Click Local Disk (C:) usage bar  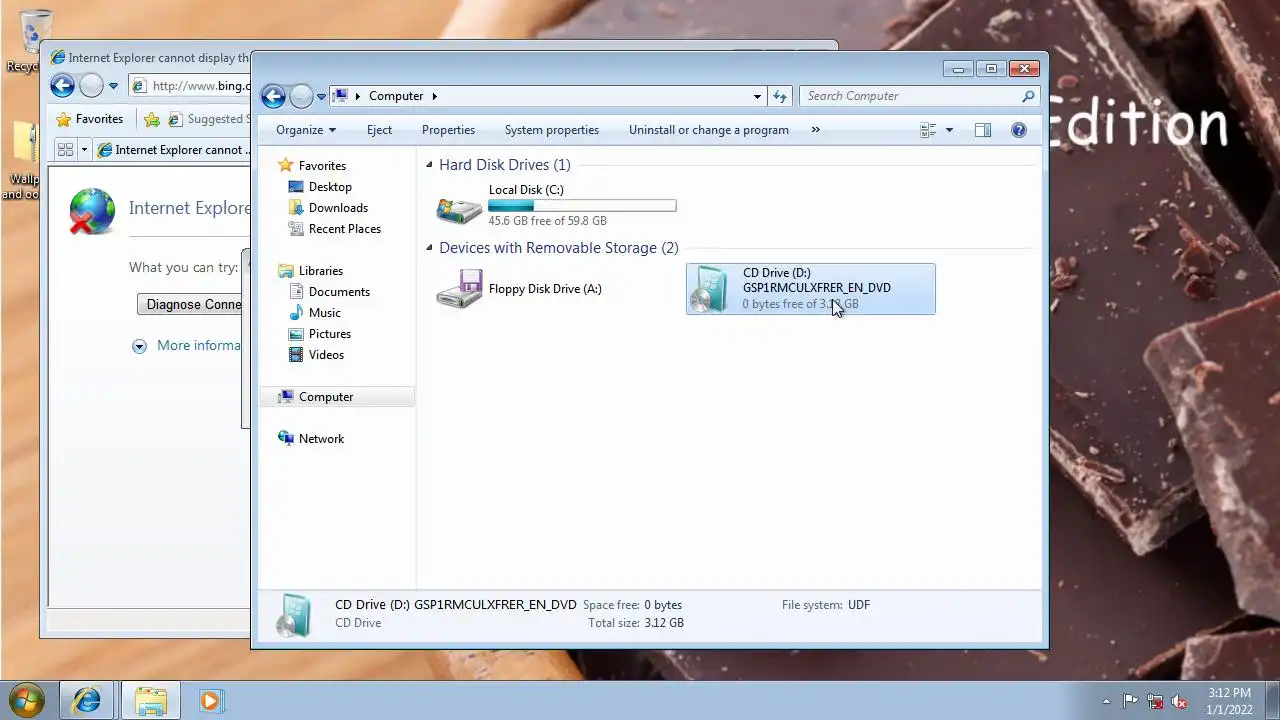(582, 206)
